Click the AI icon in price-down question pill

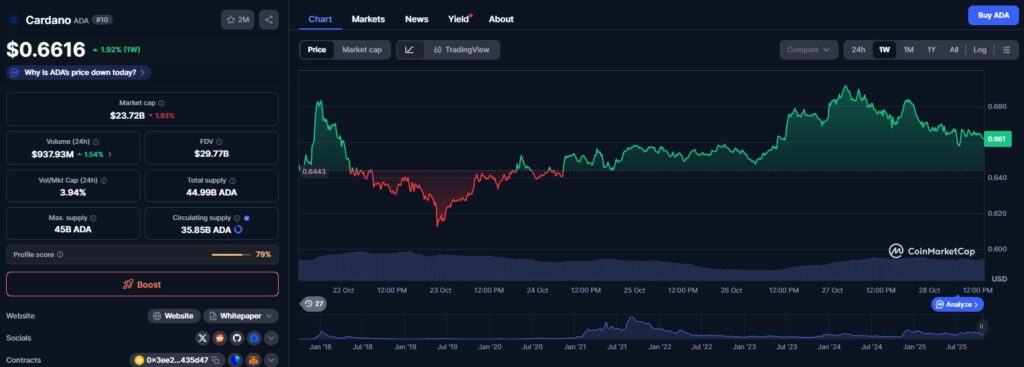pyautogui.click(x=15, y=72)
